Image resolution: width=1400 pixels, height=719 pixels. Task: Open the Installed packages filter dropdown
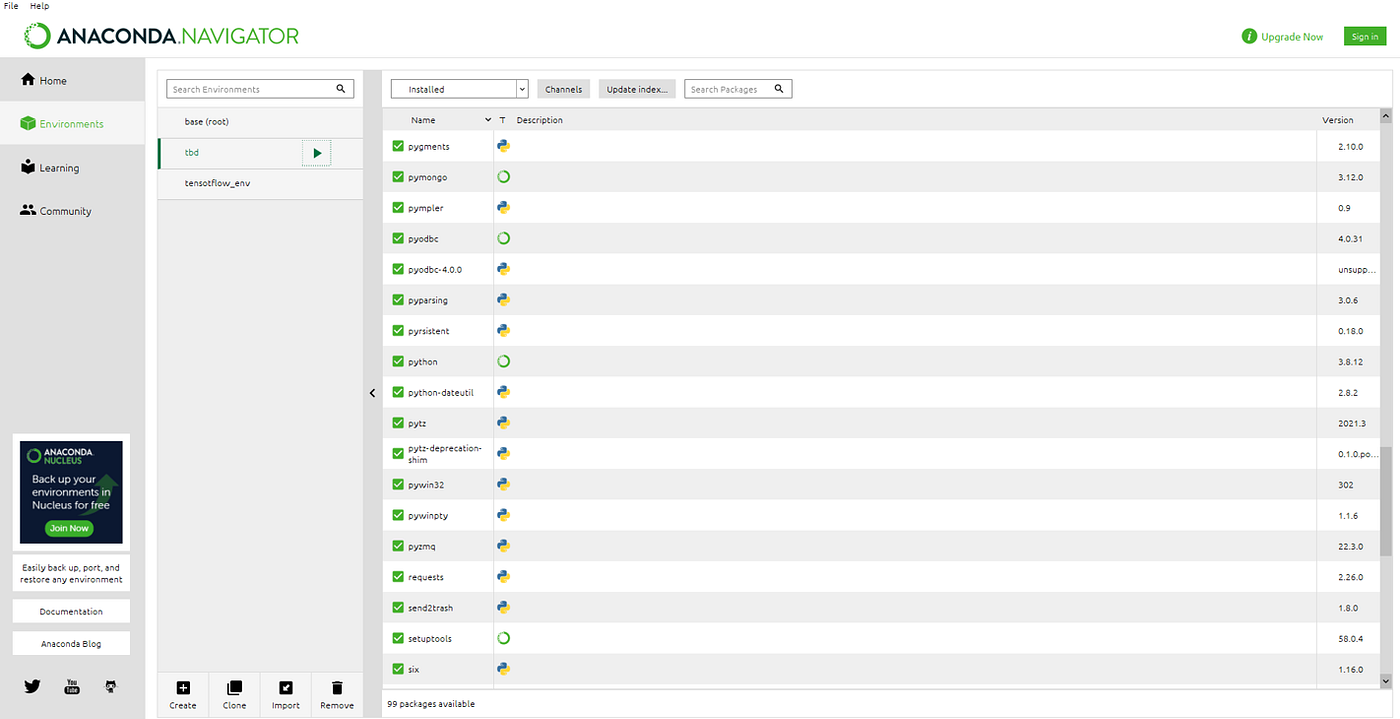521,88
